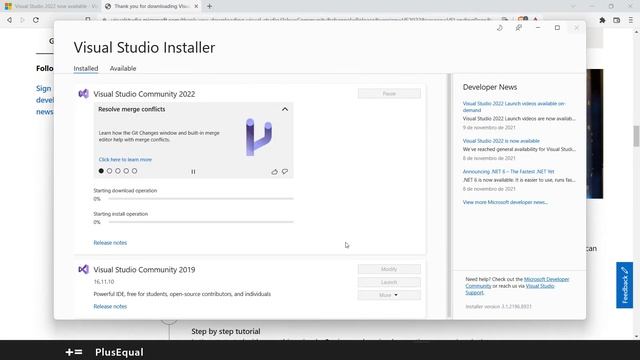Minimize the Visual Studio Installer window
The width and height of the screenshot is (640, 360).
(538, 28)
